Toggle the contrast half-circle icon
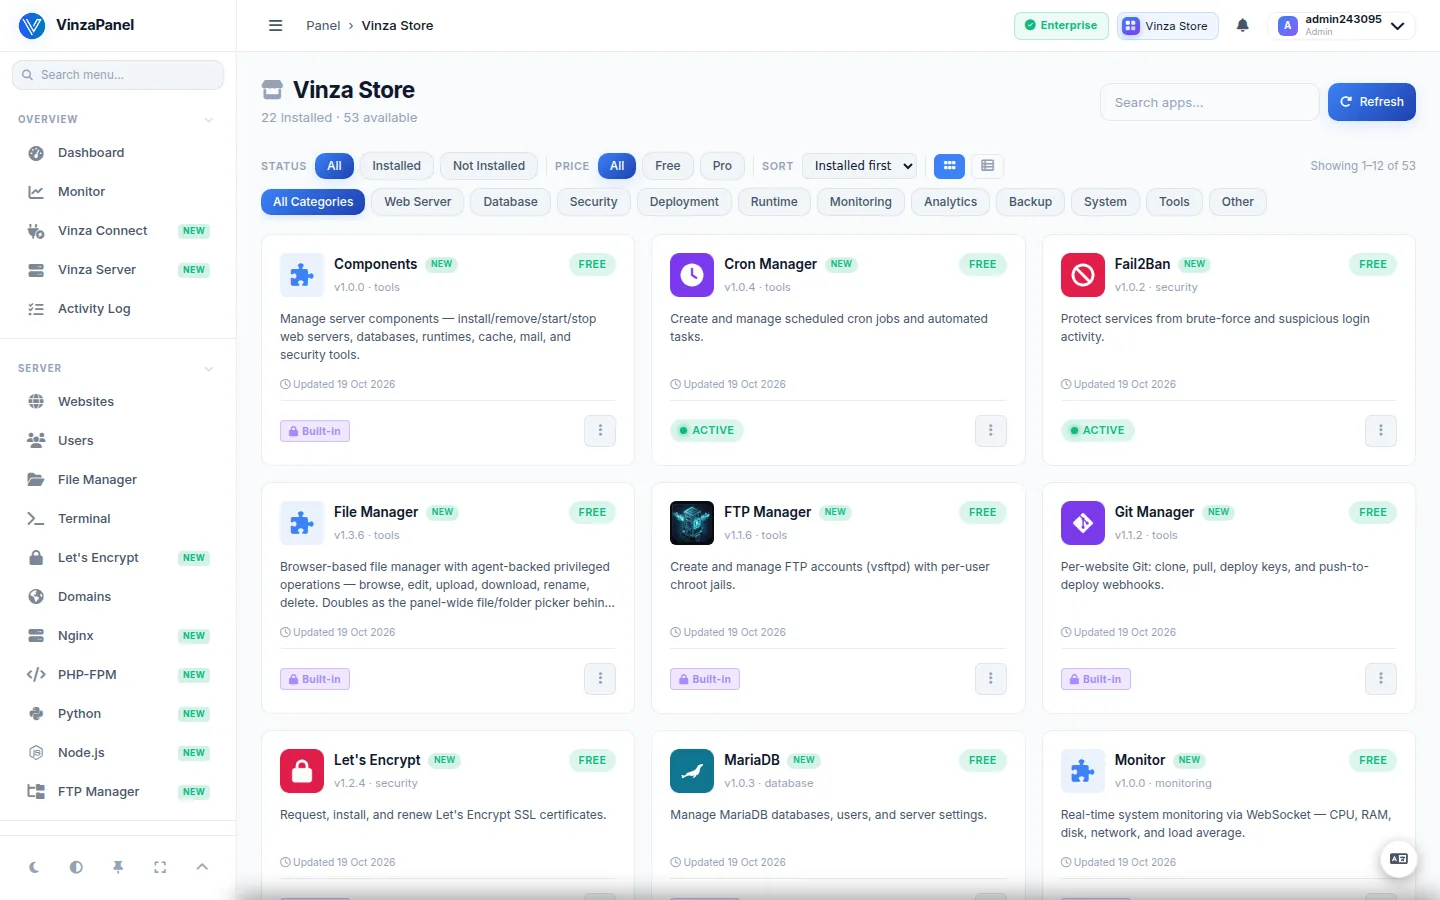 pos(76,867)
